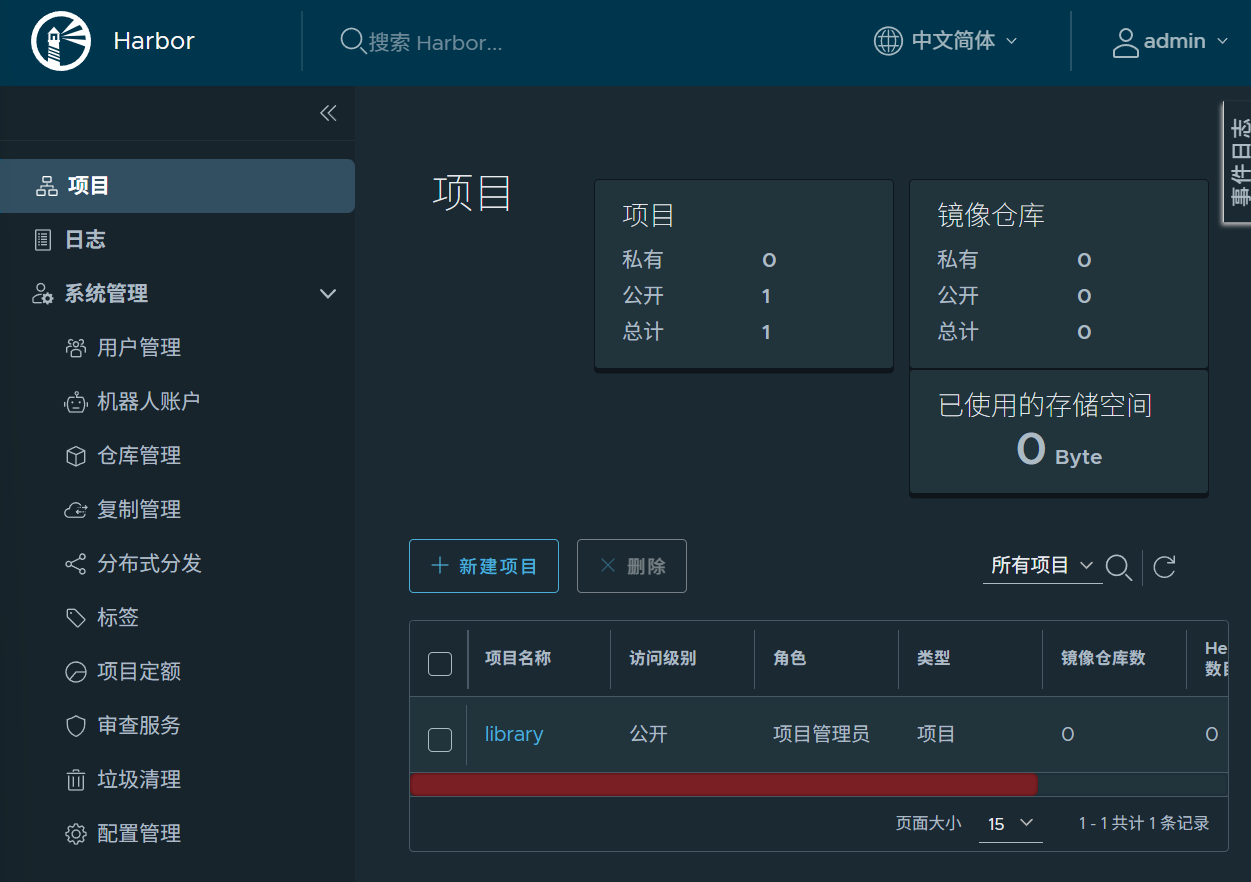
Task: Check the library project row checkbox
Action: 440,740
